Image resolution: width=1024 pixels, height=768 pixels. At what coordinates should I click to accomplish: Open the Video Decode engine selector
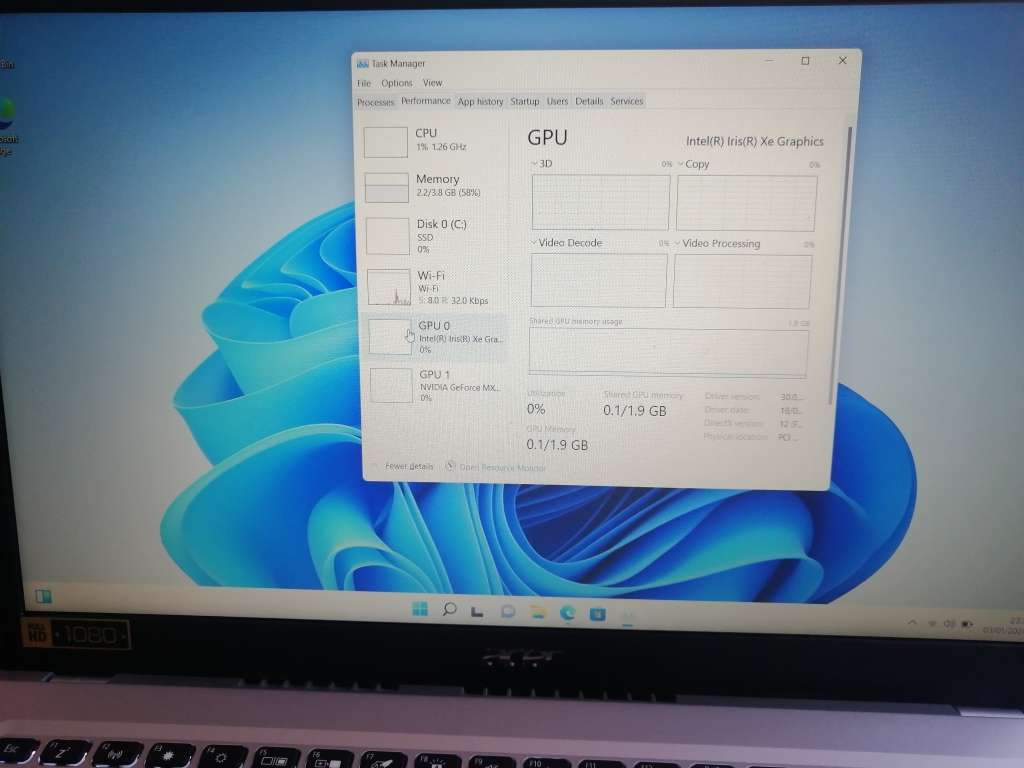[534, 243]
